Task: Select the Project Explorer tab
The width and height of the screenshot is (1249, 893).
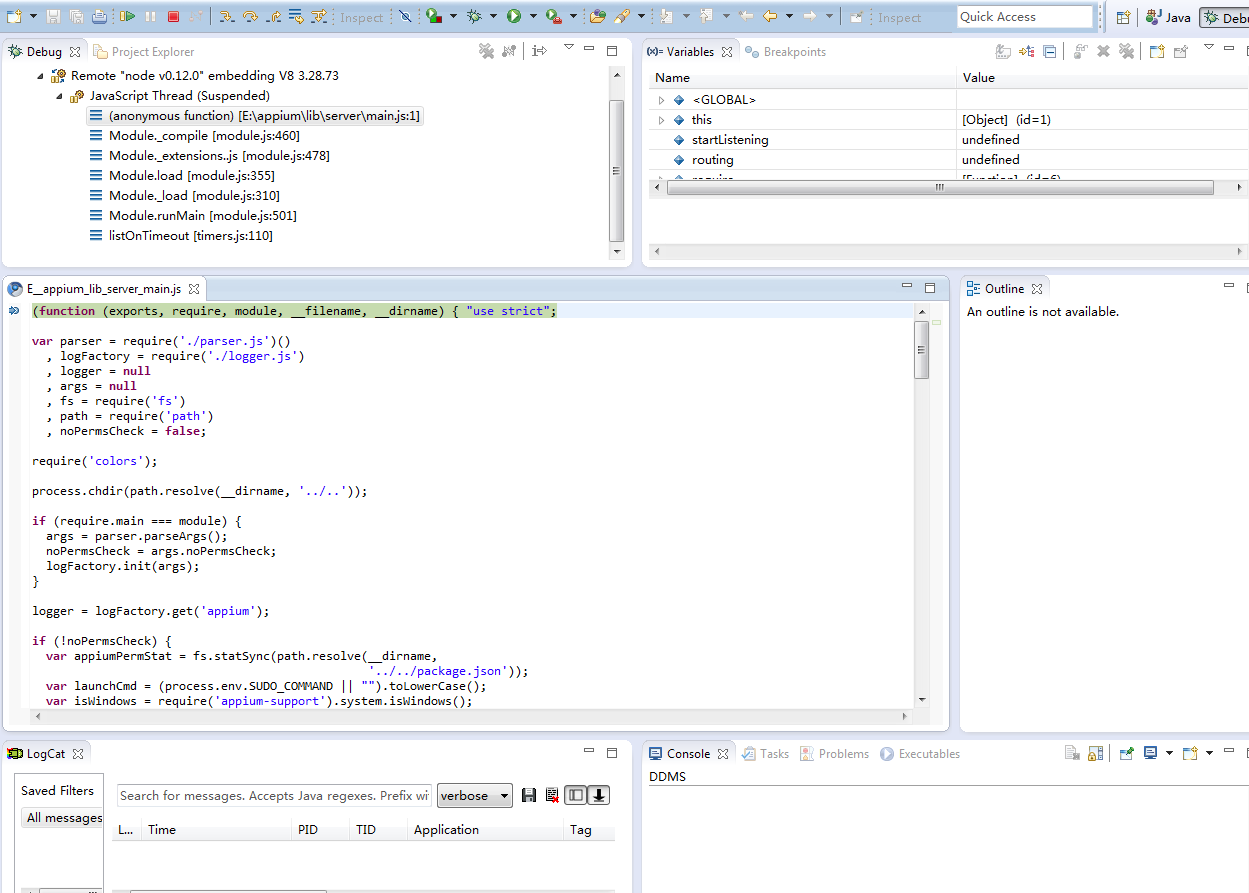Action: click(x=144, y=51)
